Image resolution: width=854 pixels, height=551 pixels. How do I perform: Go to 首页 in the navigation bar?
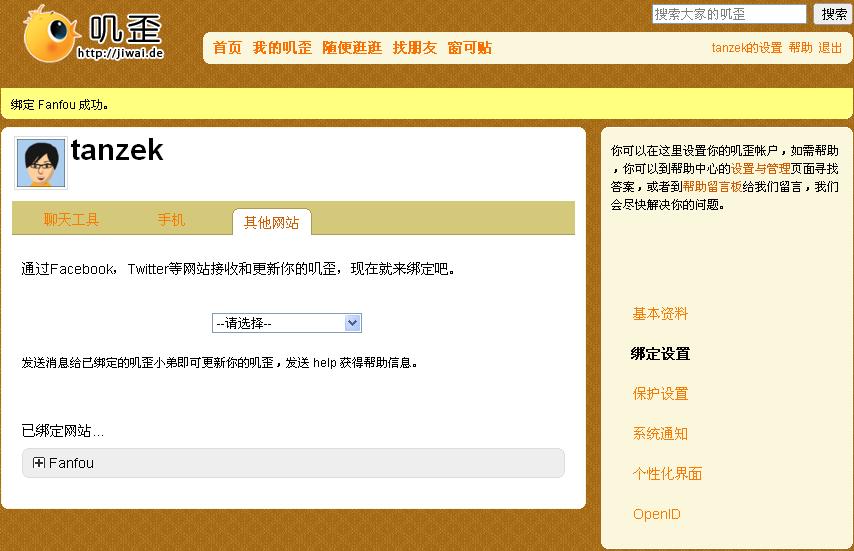coord(227,48)
